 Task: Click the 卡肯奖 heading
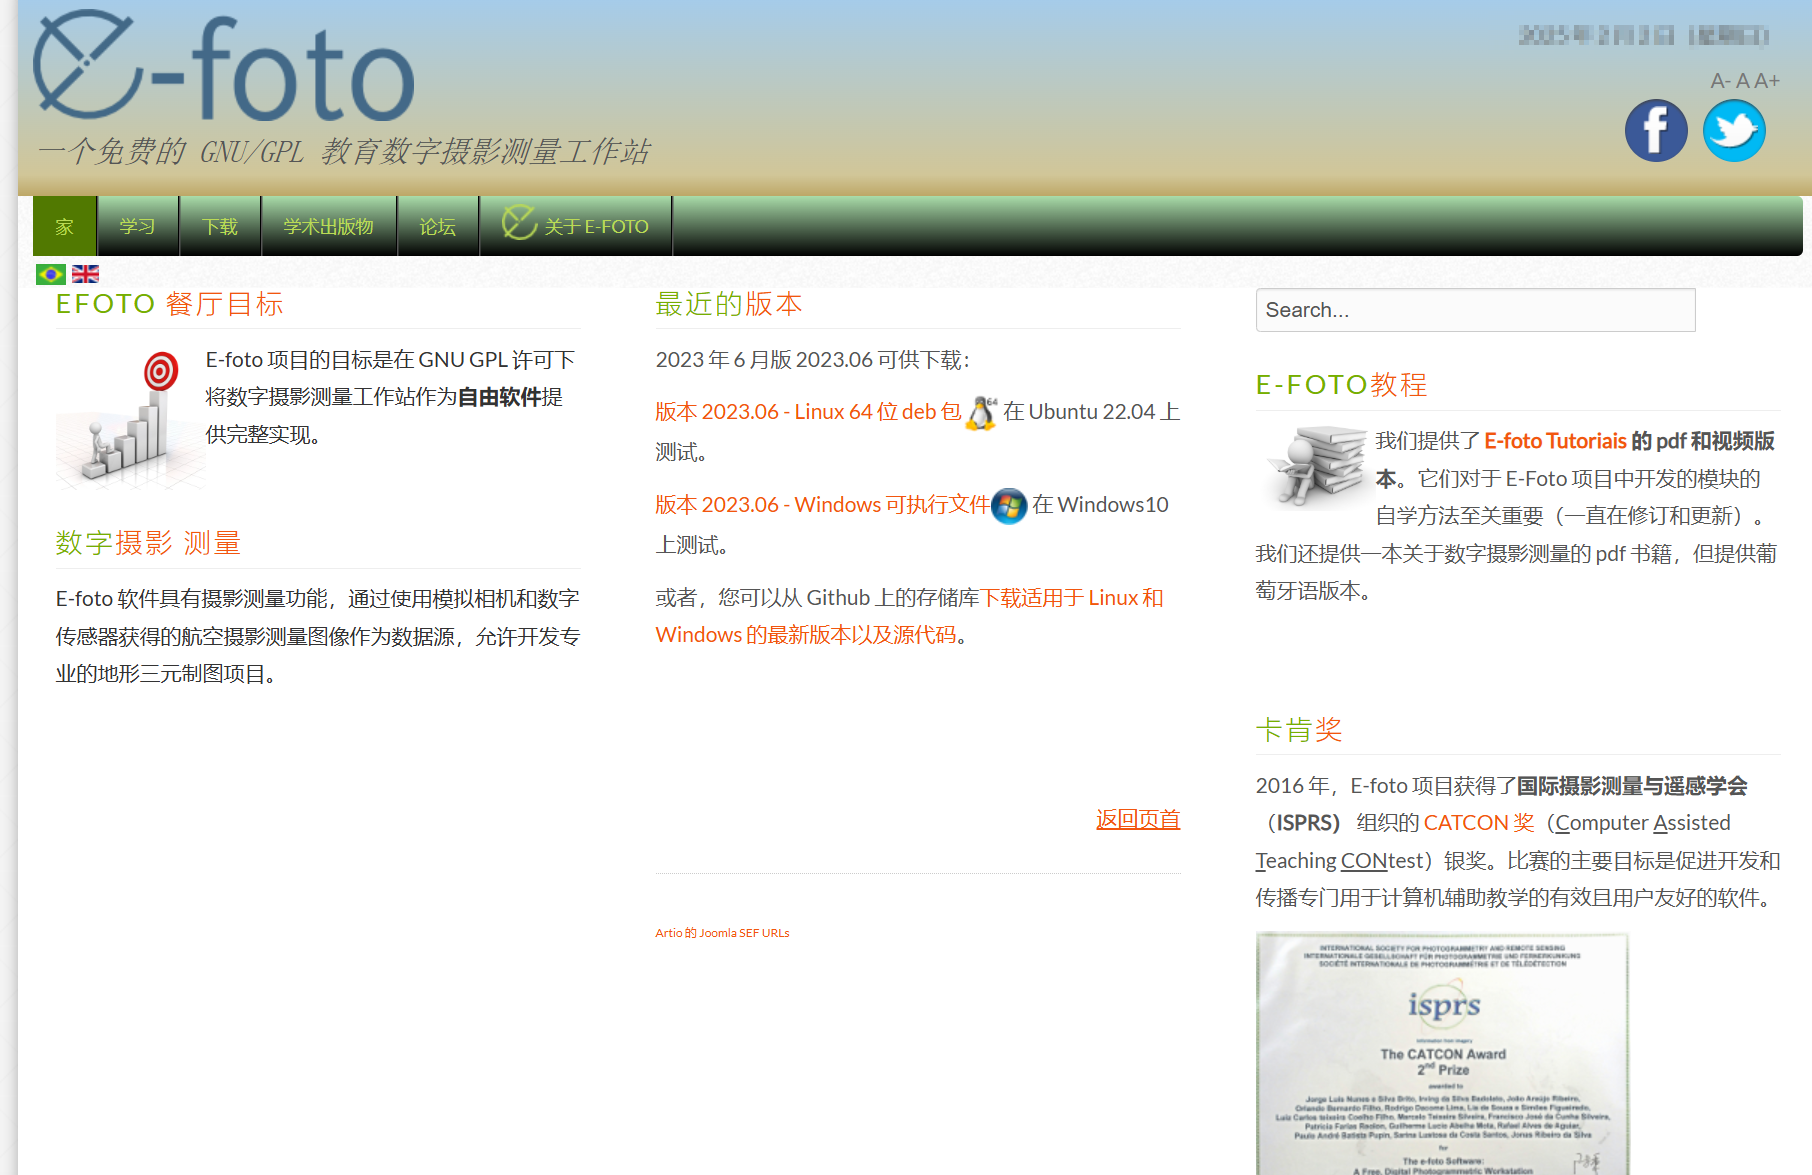(x=1299, y=730)
